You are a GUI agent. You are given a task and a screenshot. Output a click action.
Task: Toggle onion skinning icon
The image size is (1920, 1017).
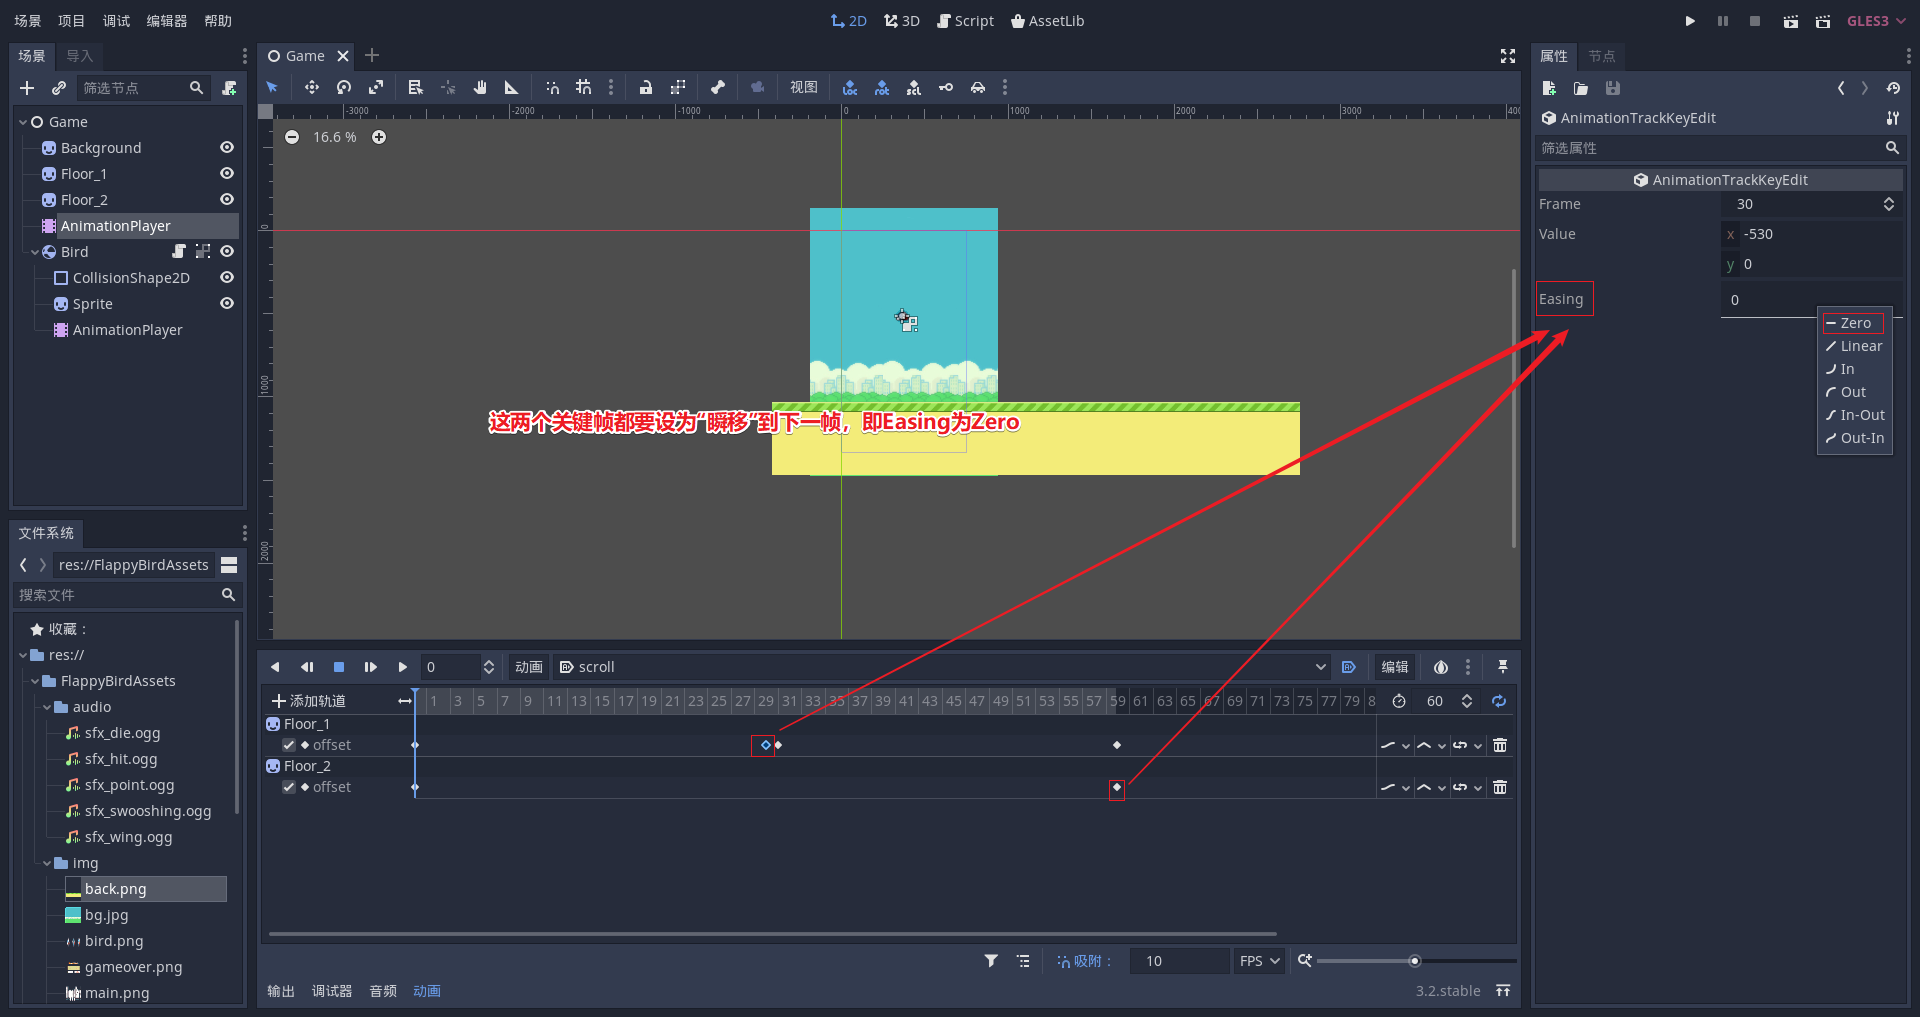click(x=1441, y=667)
